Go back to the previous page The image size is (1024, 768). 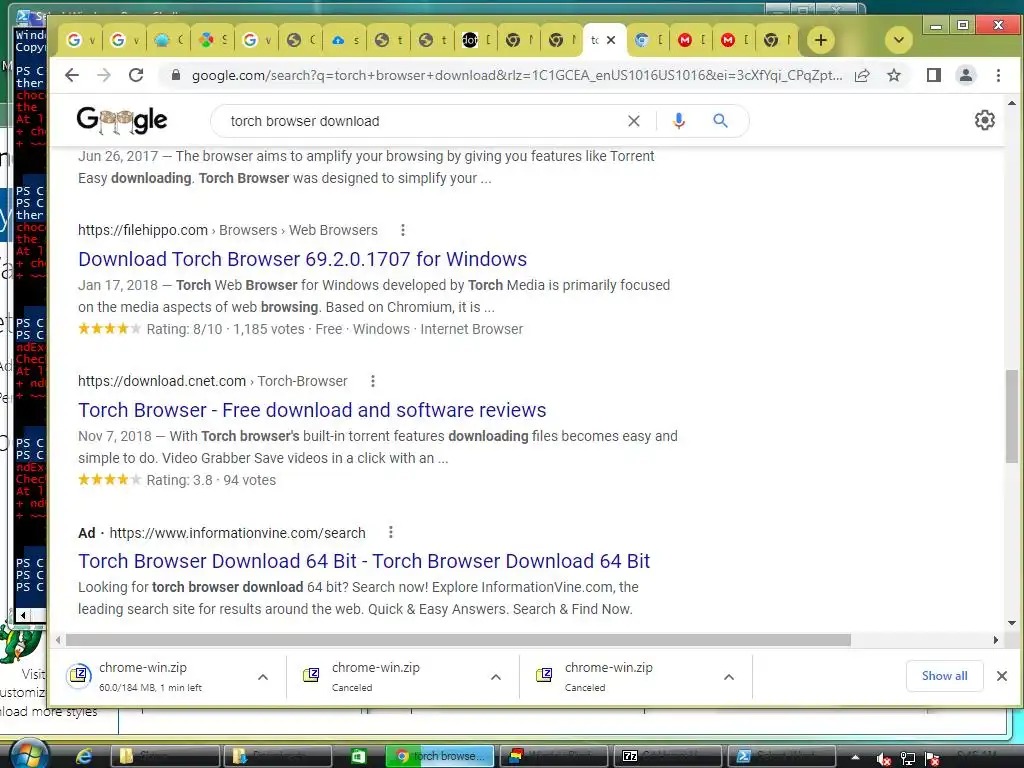pos(72,75)
